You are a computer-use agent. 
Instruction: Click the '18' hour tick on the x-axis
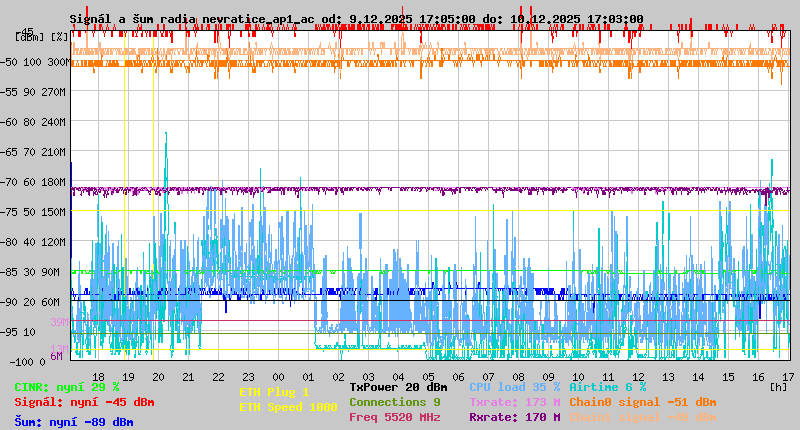pos(98,377)
